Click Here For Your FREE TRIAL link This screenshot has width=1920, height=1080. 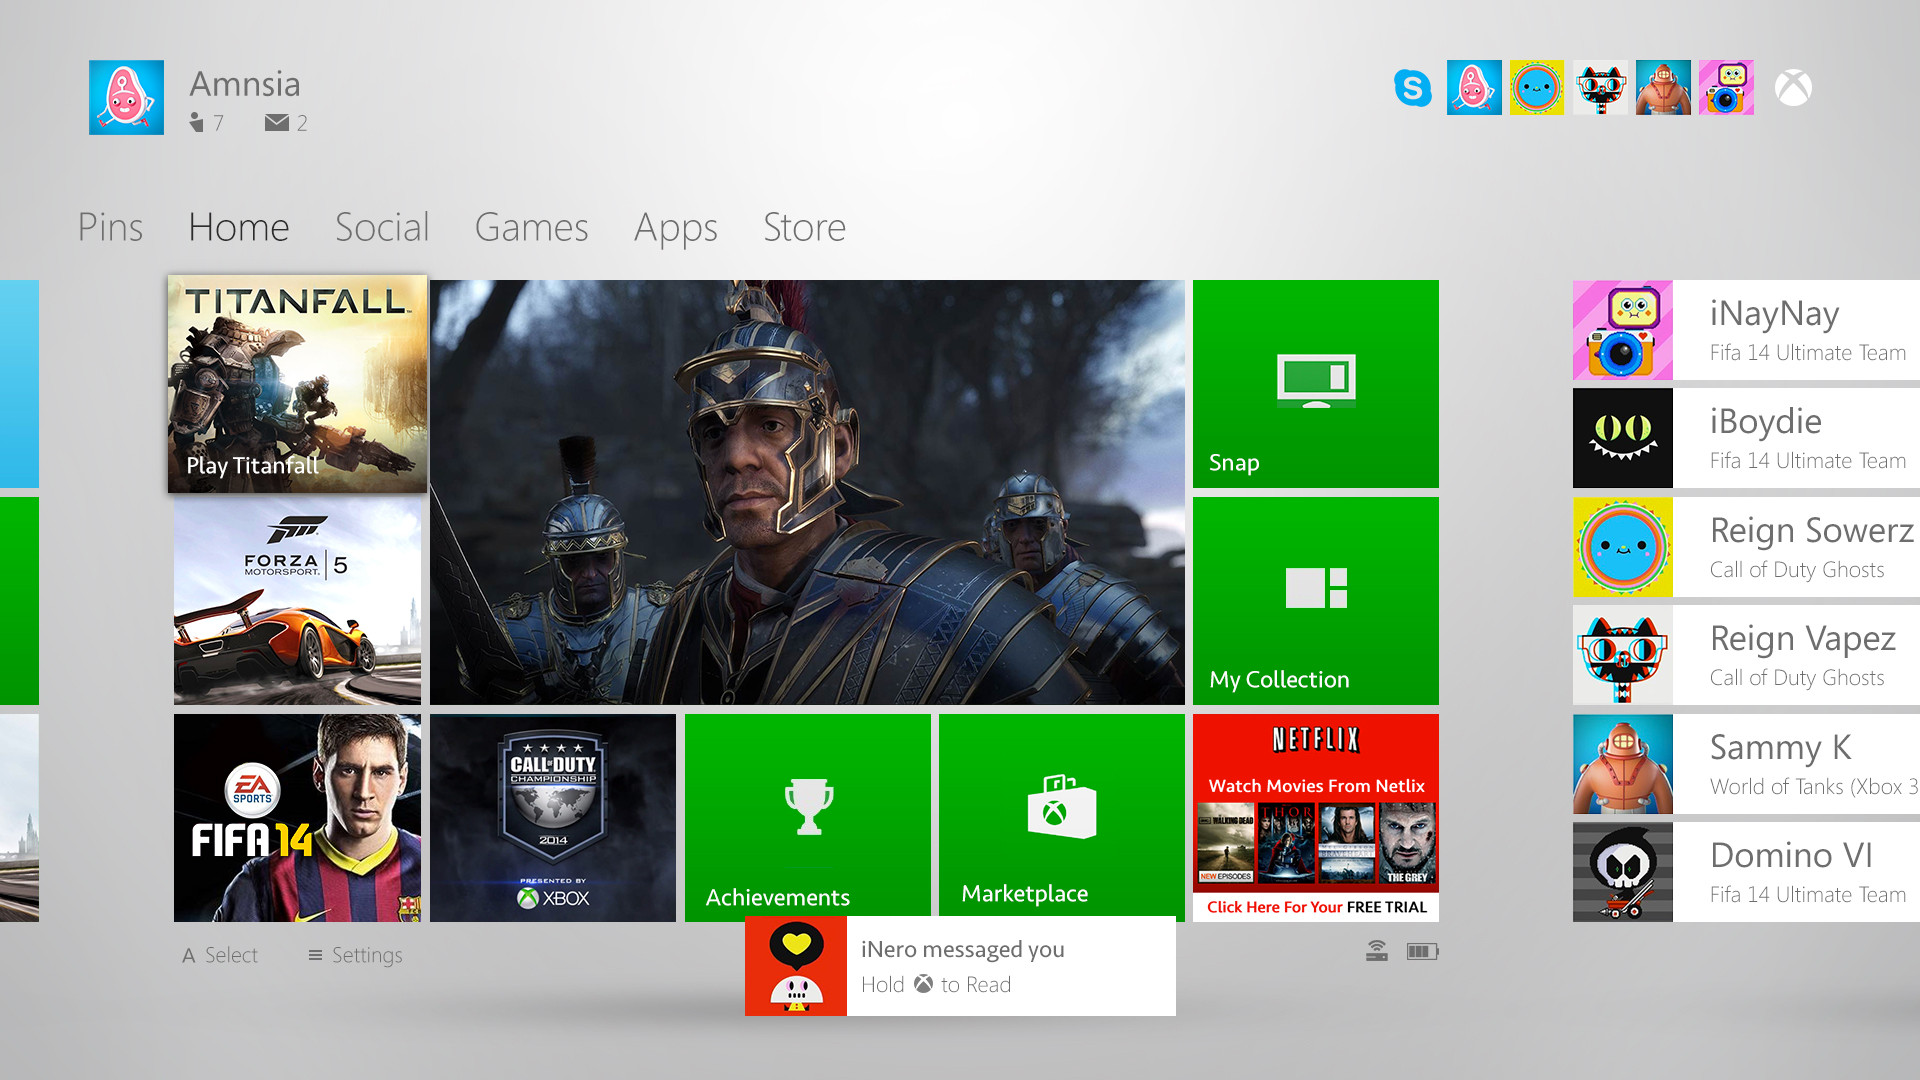(1316, 907)
